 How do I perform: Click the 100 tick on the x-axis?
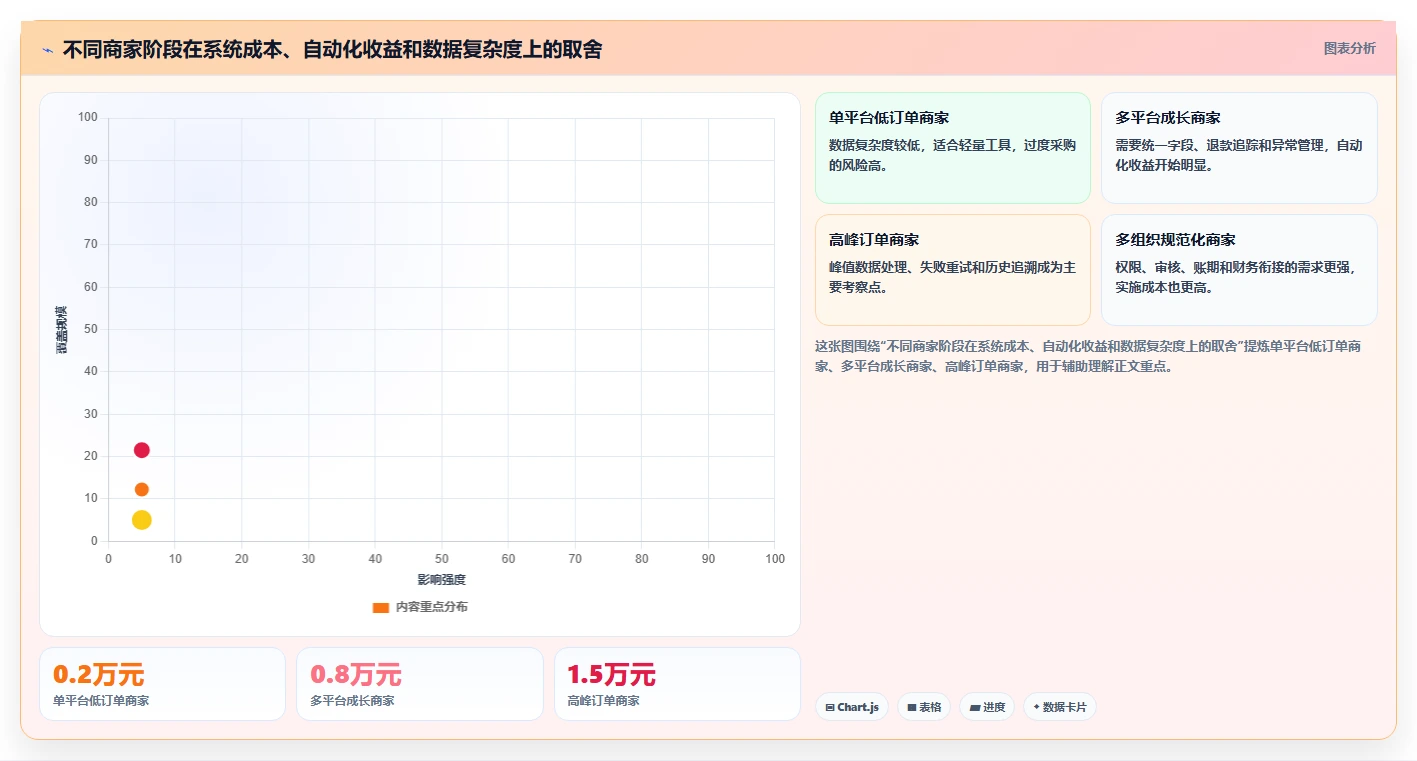coord(775,559)
